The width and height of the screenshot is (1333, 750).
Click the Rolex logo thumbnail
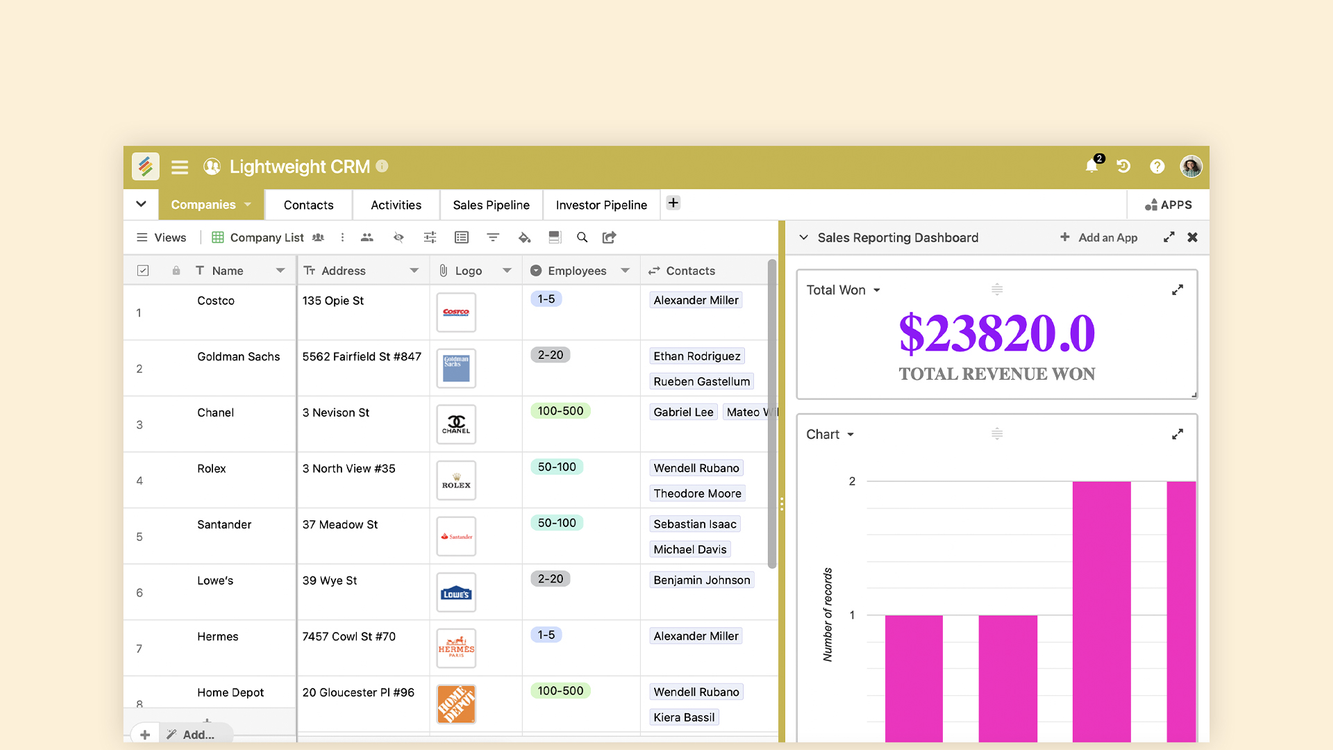pyautogui.click(x=456, y=480)
